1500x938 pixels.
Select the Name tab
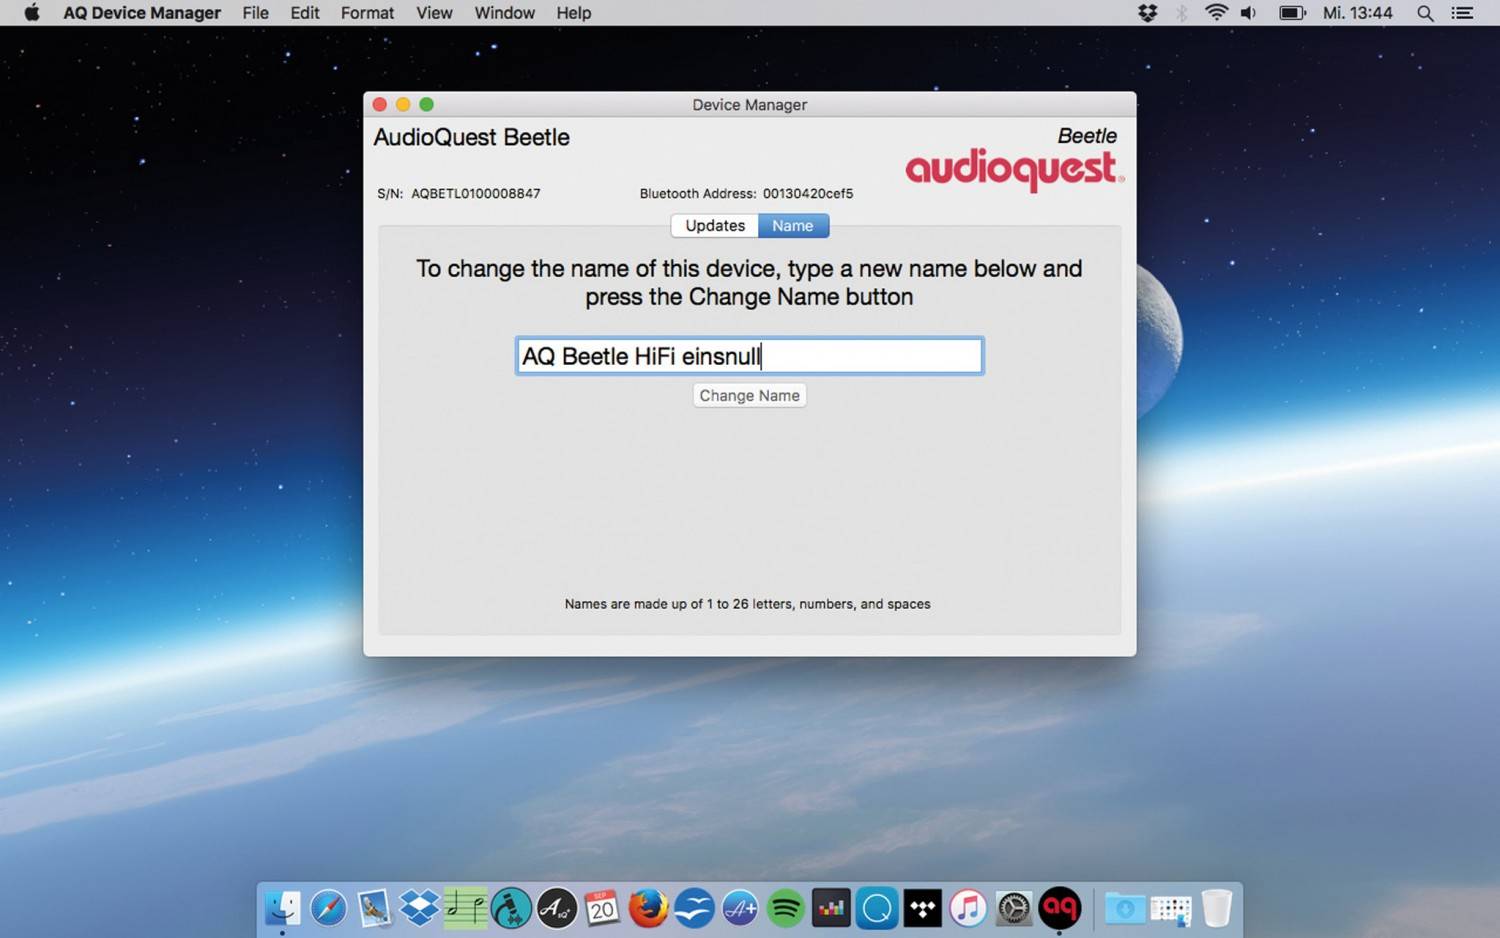pos(793,226)
